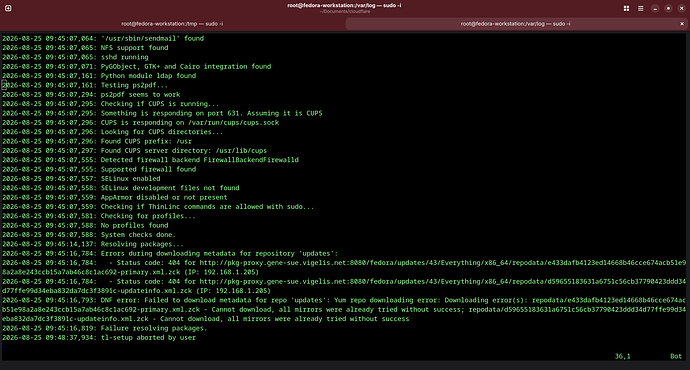Click the 'Testing ps2pdf...' line

point(85,85)
